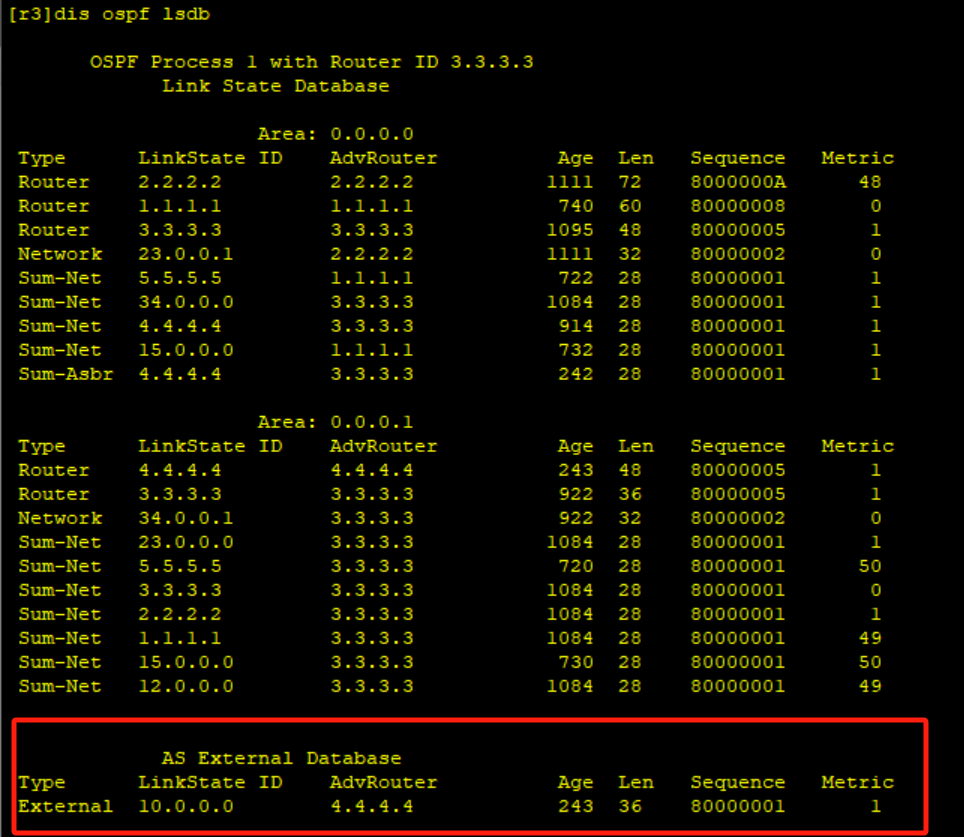The height and width of the screenshot is (837, 964).
Task: Click age value '722'
Action: point(576,278)
